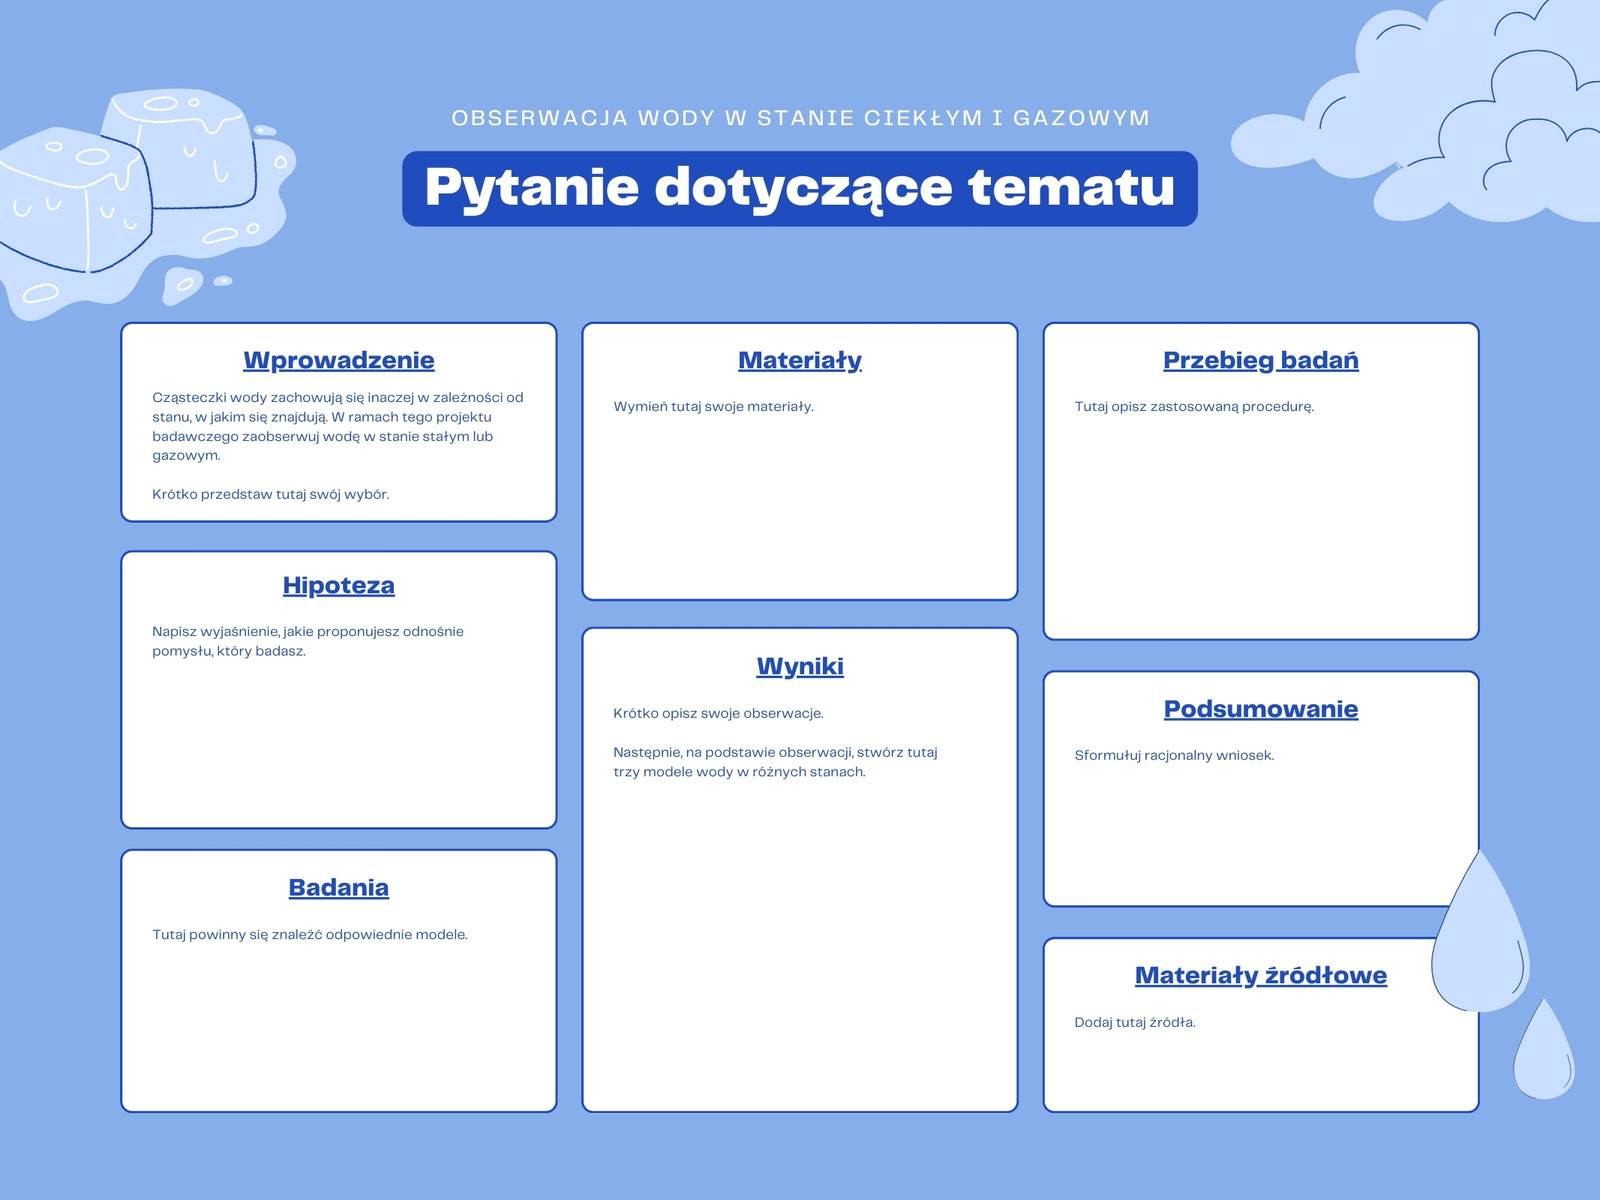This screenshot has height=1200, width=1600.
Task: Select text 'Krótko przedstaw tutaj swój wybór.'
Action: (271, 494)
